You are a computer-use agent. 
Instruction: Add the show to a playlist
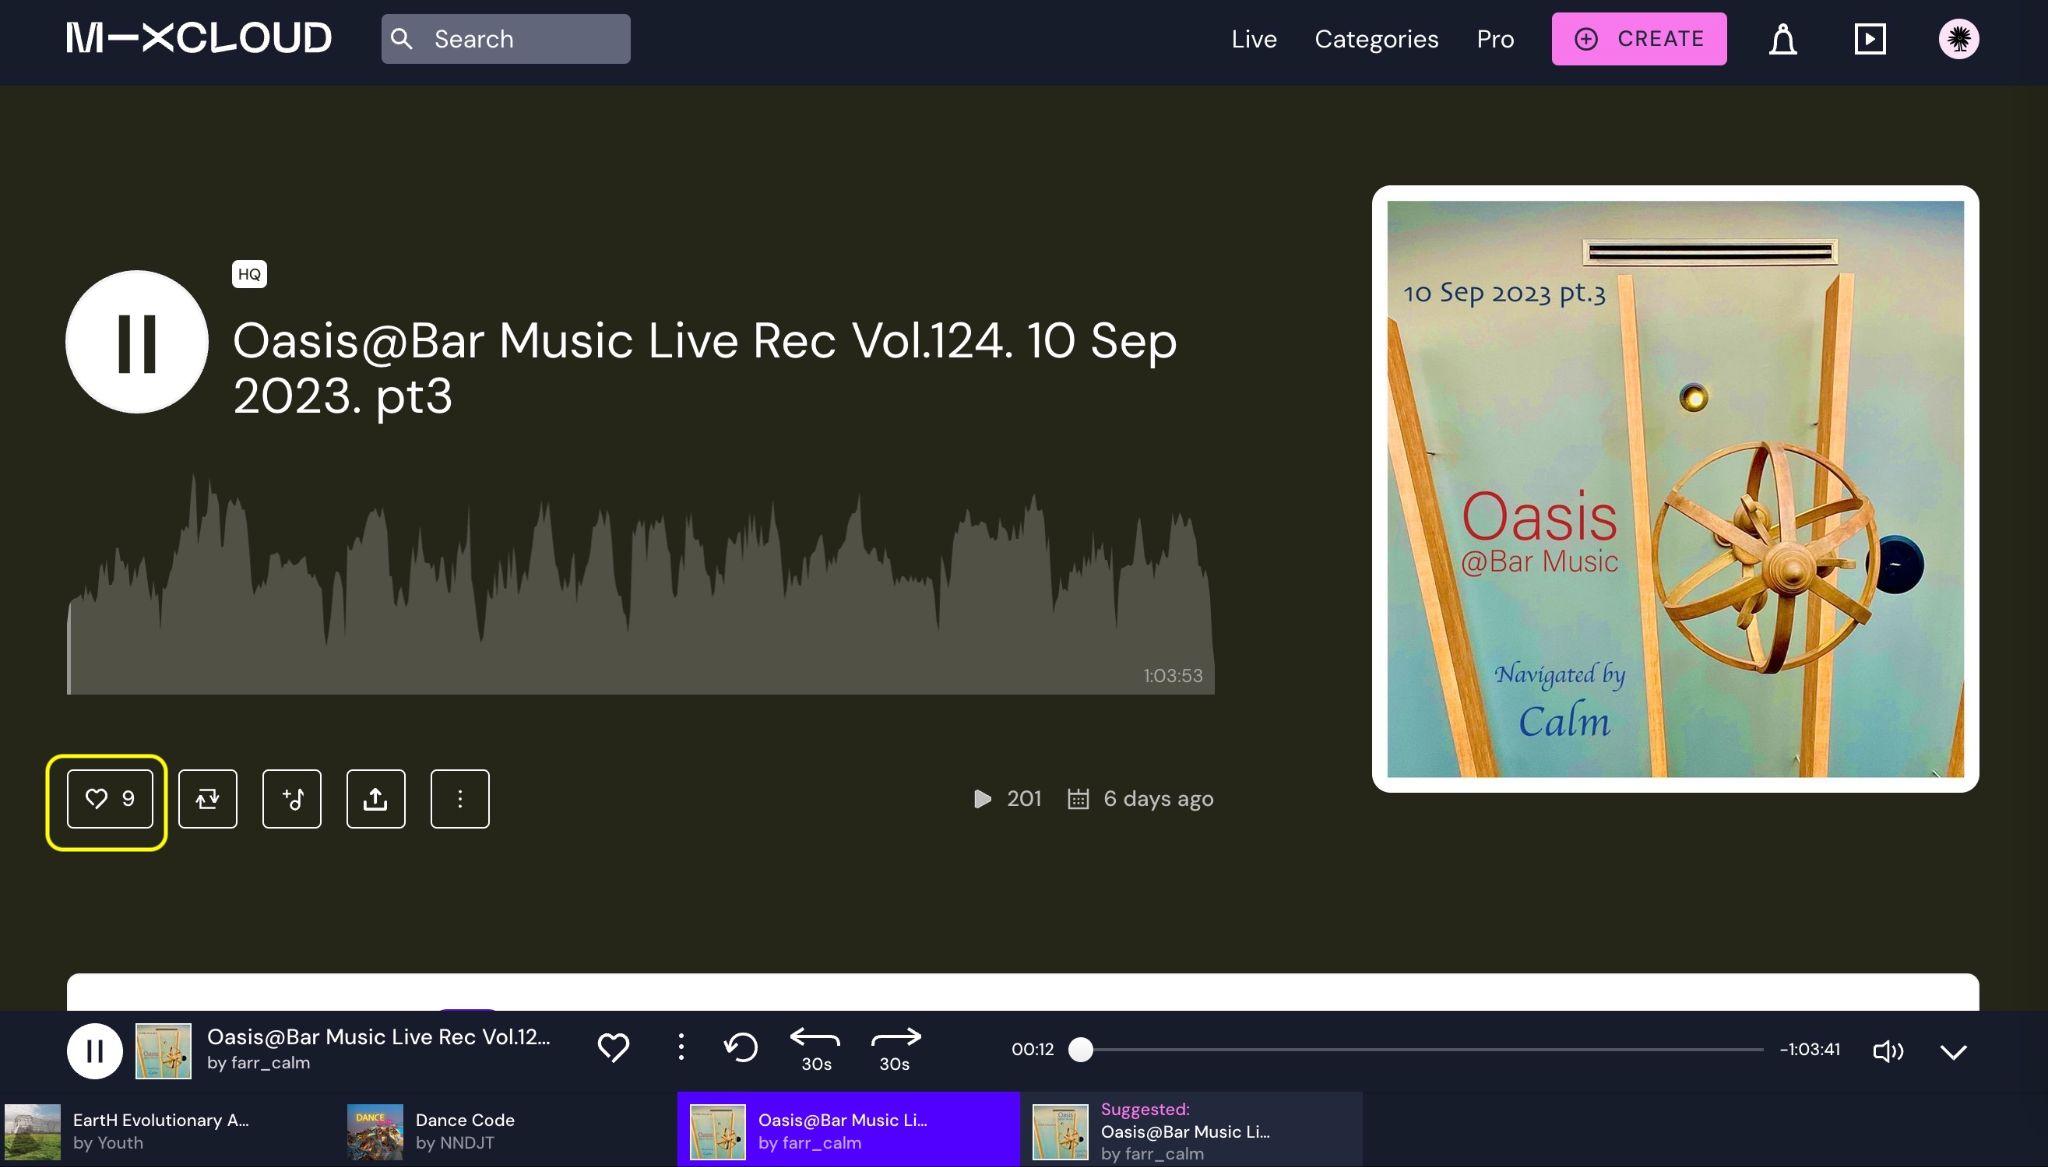coord(292,799)
